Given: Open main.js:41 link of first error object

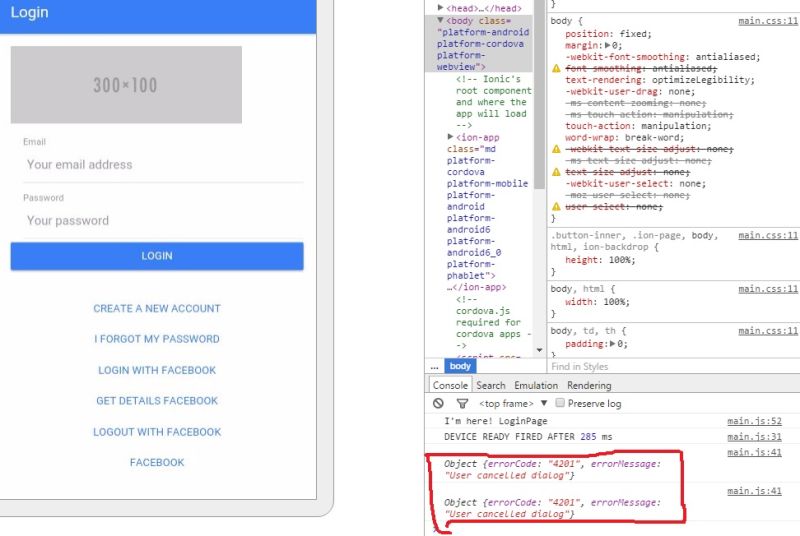Looking at the screenshot, I should [754, 452].
